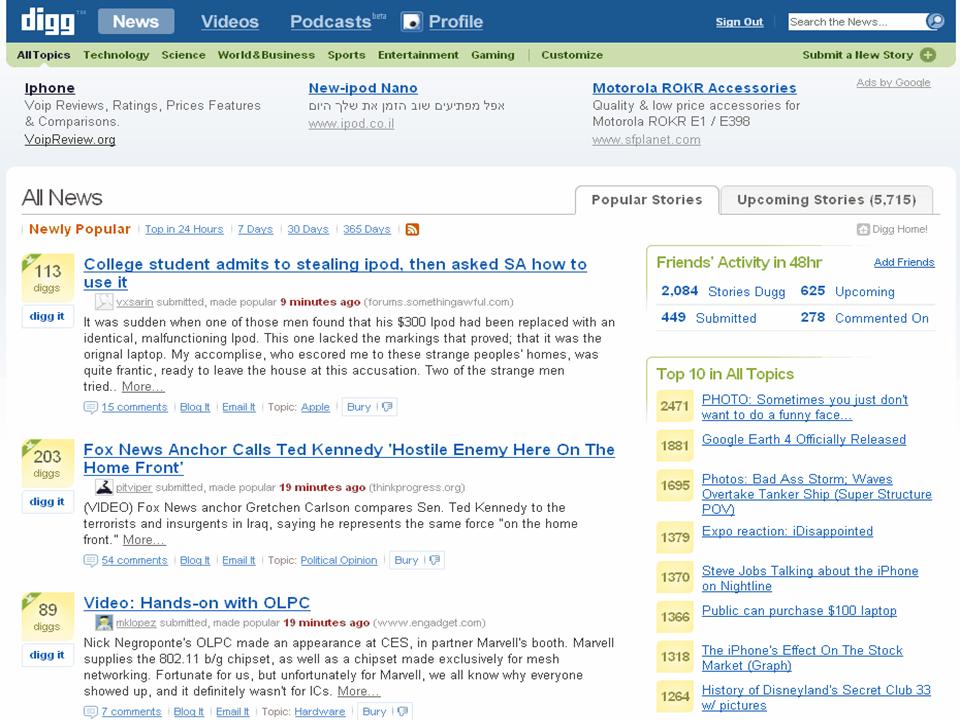960x720 pixels.
Task: Bury the College student ipod story
Action: pos(359,407)
